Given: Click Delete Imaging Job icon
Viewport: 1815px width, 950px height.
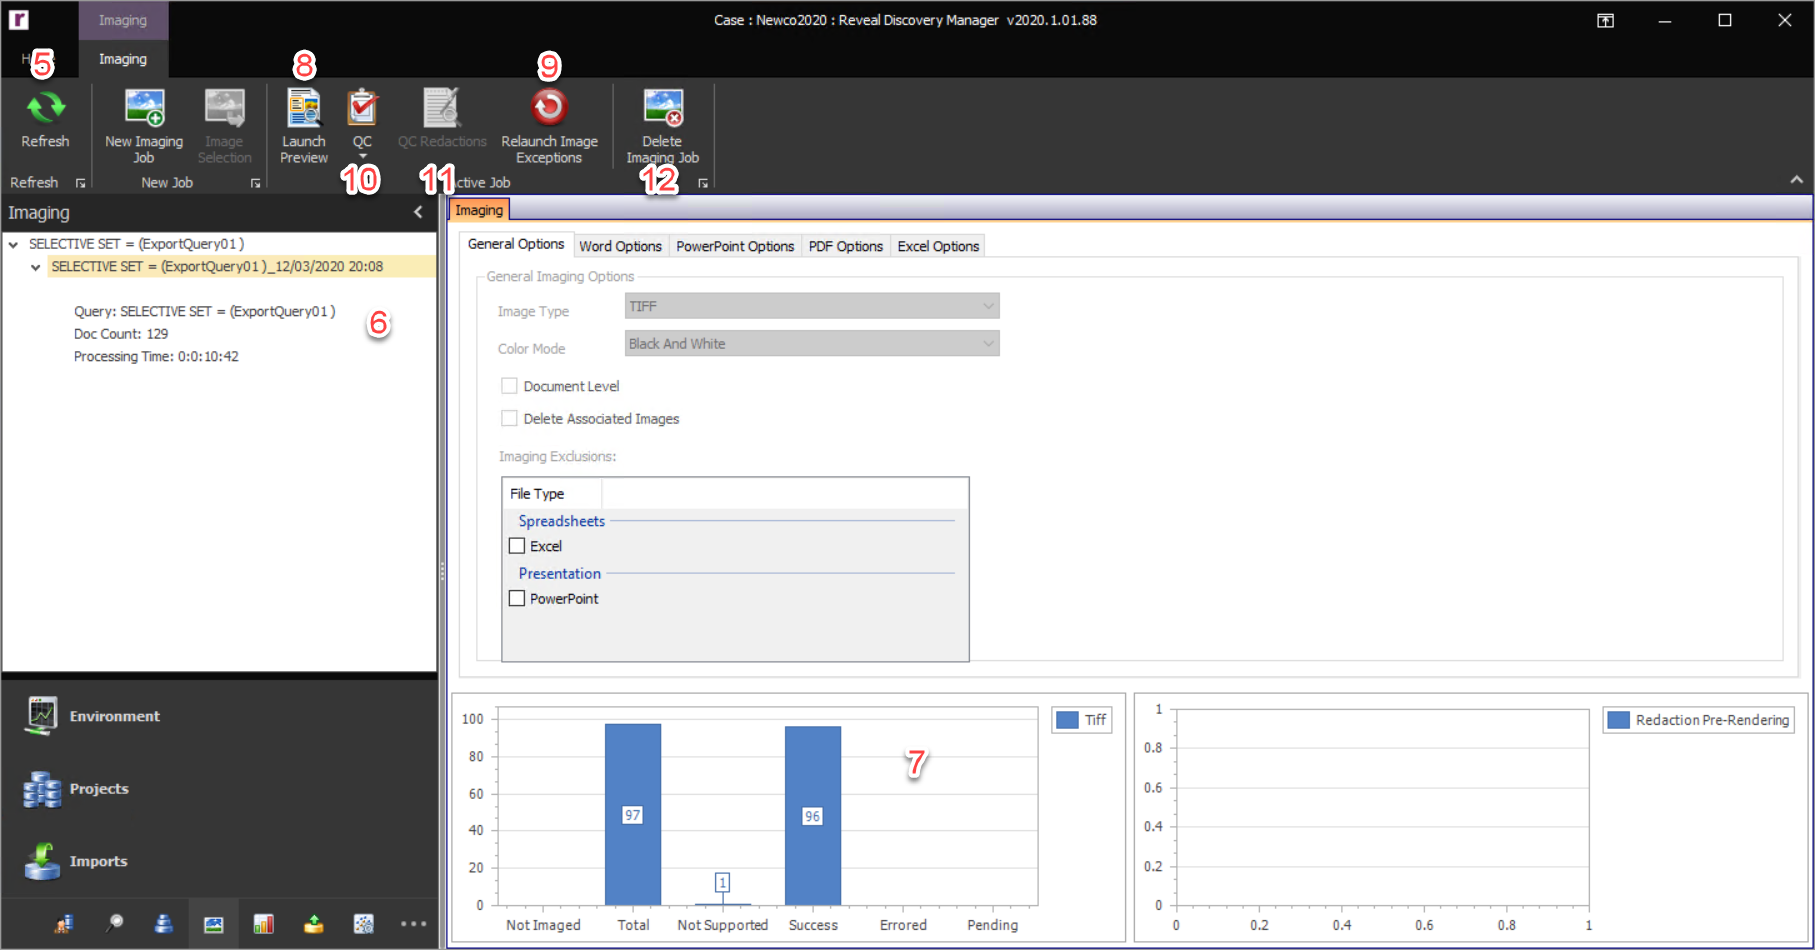Looking at the screenshot, I should (x=662, y=108).
